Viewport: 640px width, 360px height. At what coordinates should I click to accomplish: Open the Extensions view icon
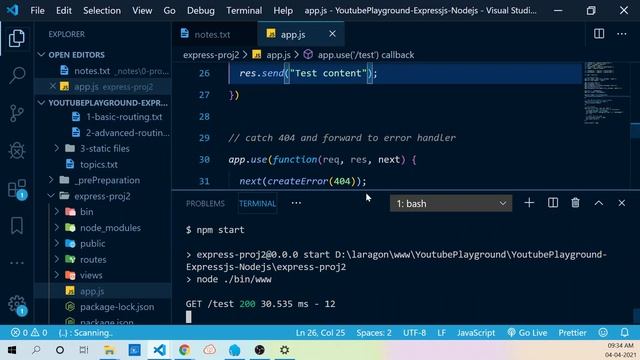click(17, 189)
